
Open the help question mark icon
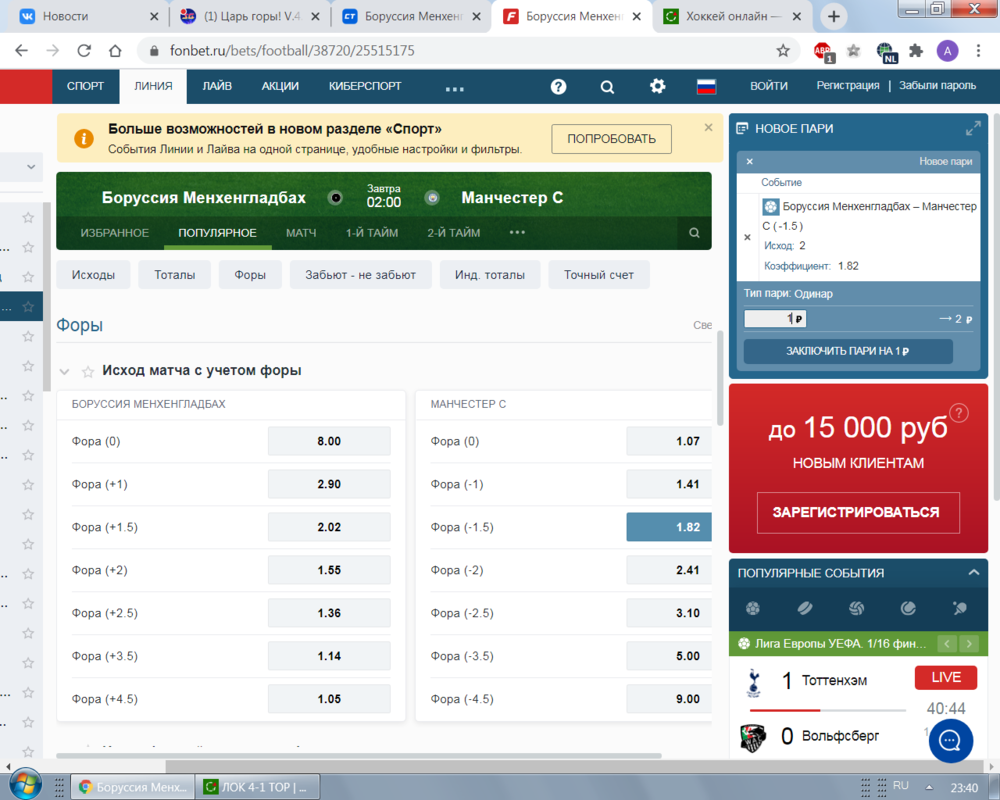(x=558, y=87)
